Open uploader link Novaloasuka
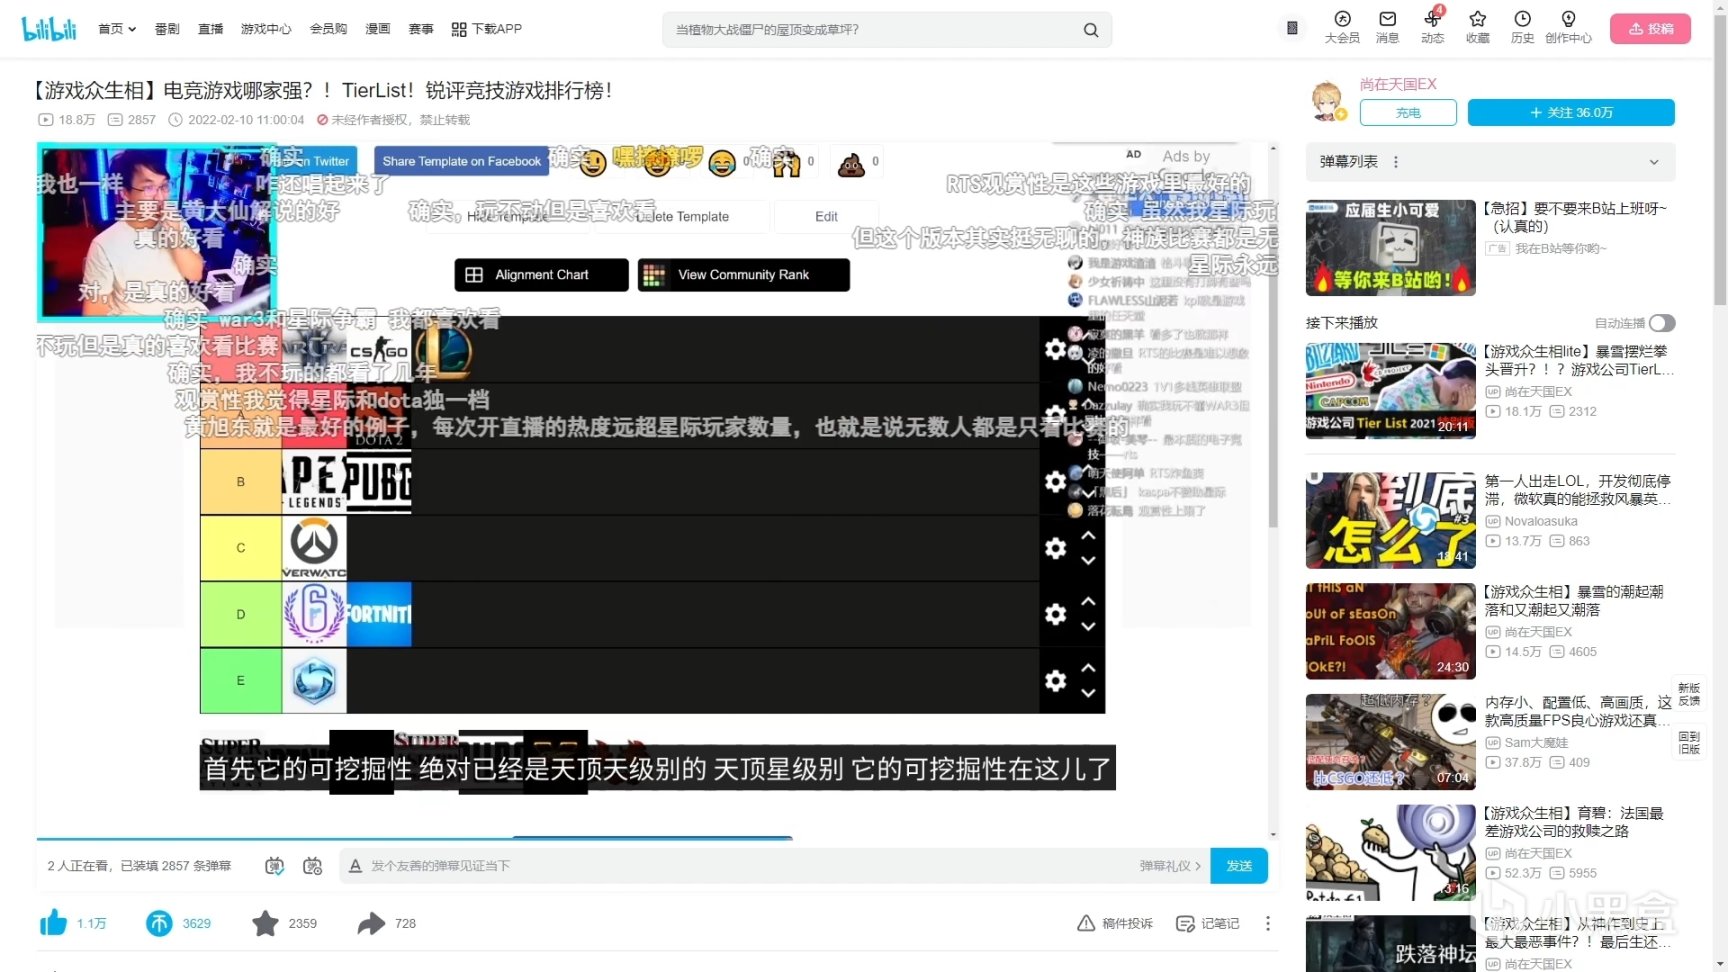Viewport: 1728px width, 972px height. coord(1541,521)
